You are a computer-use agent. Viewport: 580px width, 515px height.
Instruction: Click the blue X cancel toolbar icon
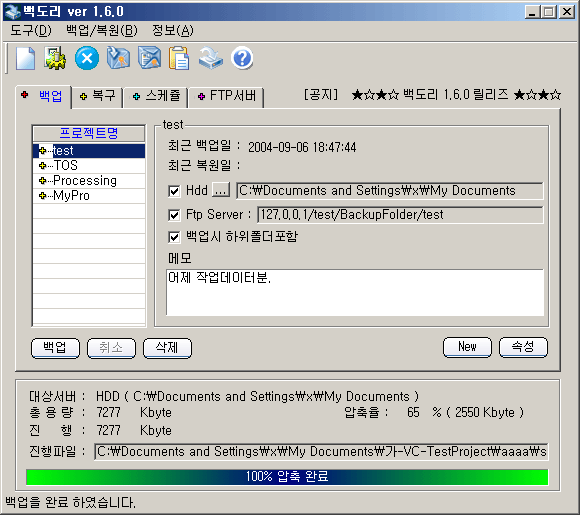87,58
